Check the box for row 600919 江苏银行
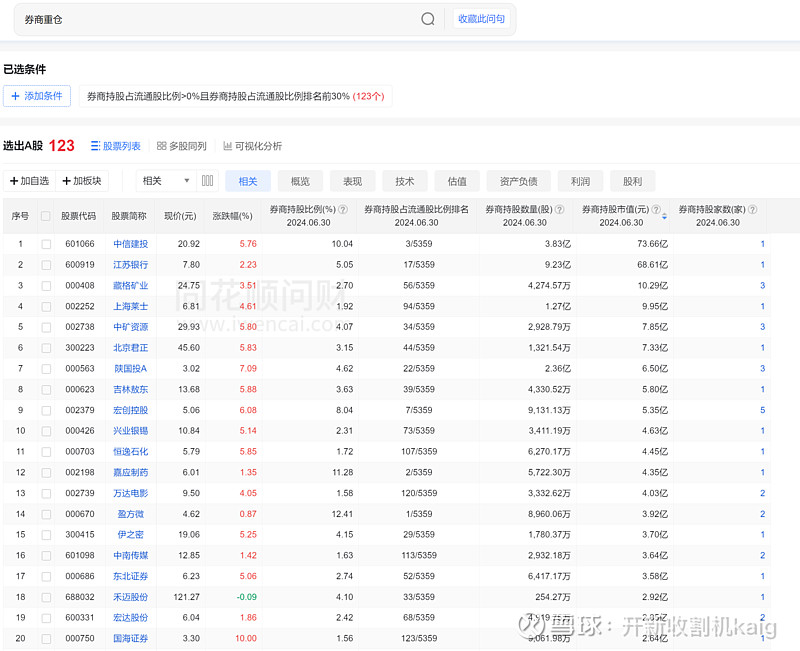Image resolution: width=800 pixels, height=651 pixels. (x=46, y=265)
